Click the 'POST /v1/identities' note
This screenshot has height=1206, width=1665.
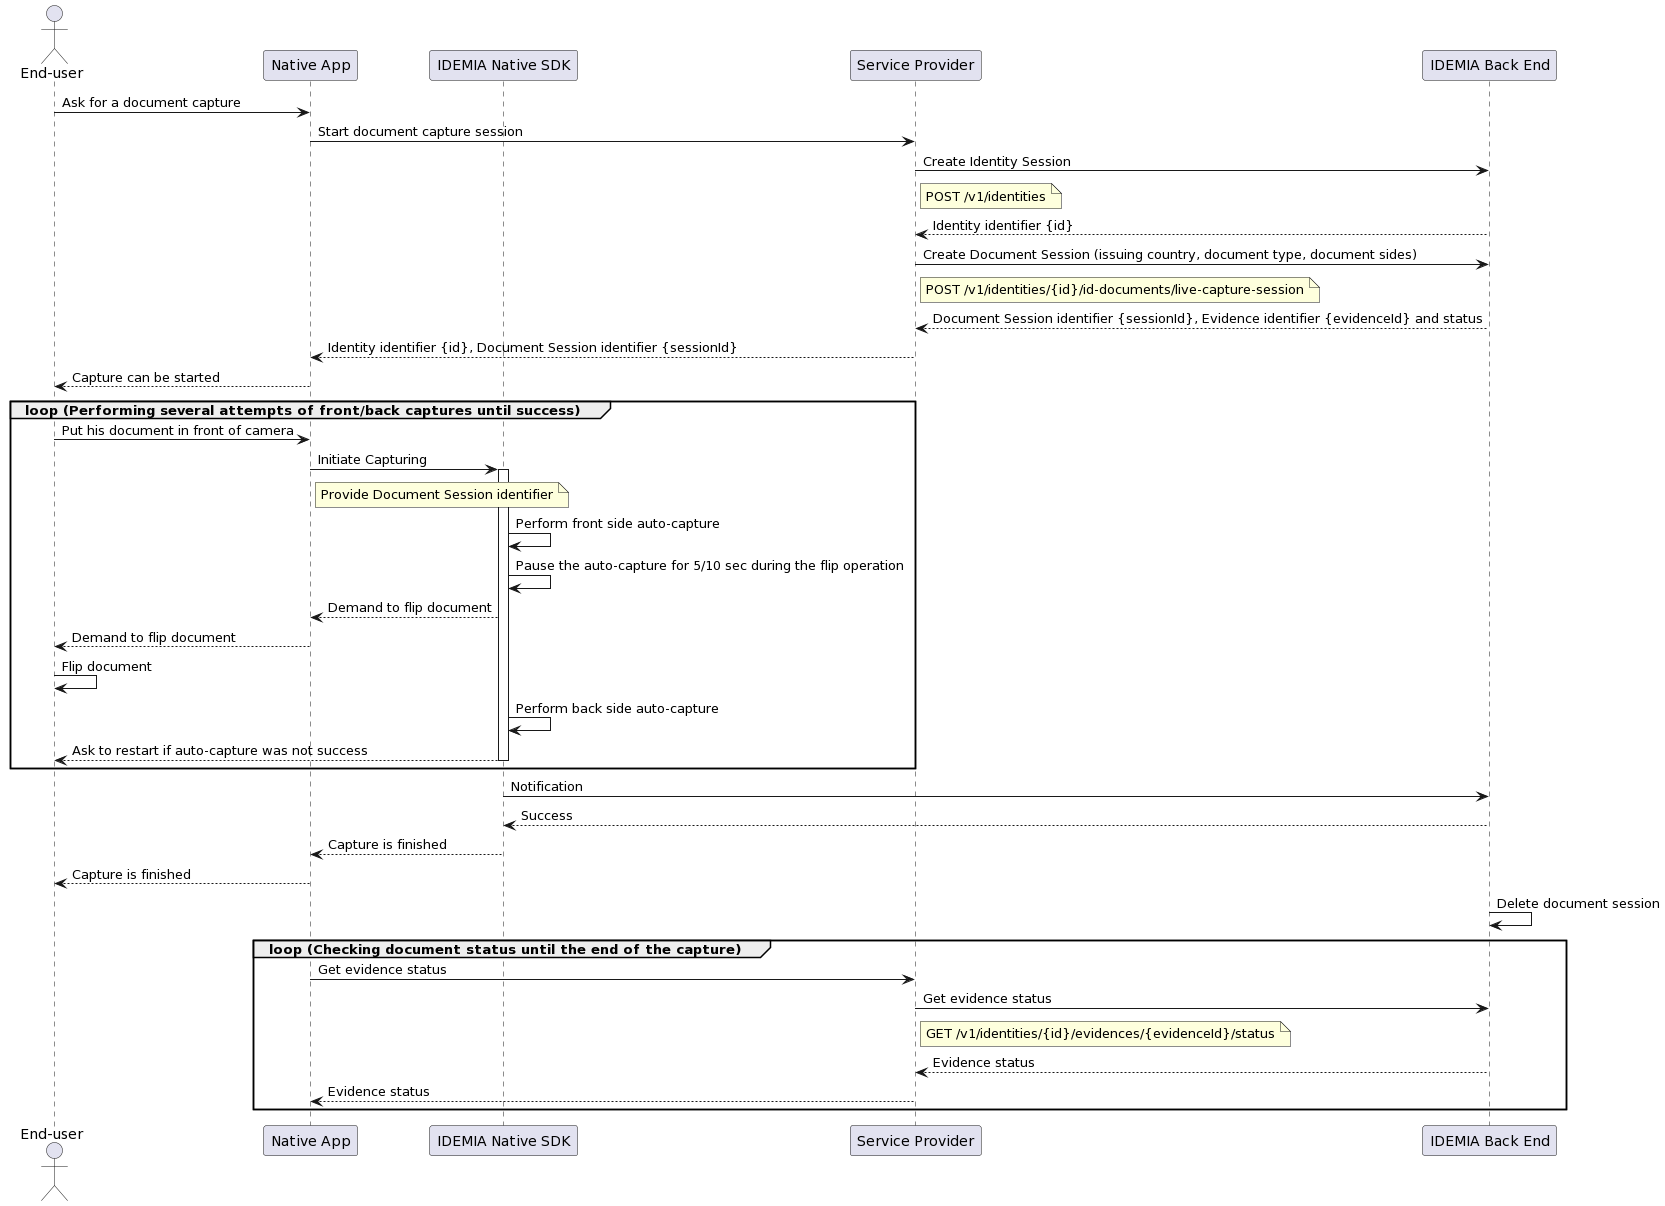(990, 196)
